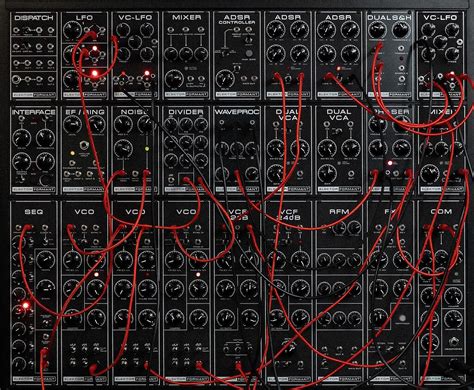Click the EF / RING module title
This screenshot has height=390, width=474.
point(85,112)
